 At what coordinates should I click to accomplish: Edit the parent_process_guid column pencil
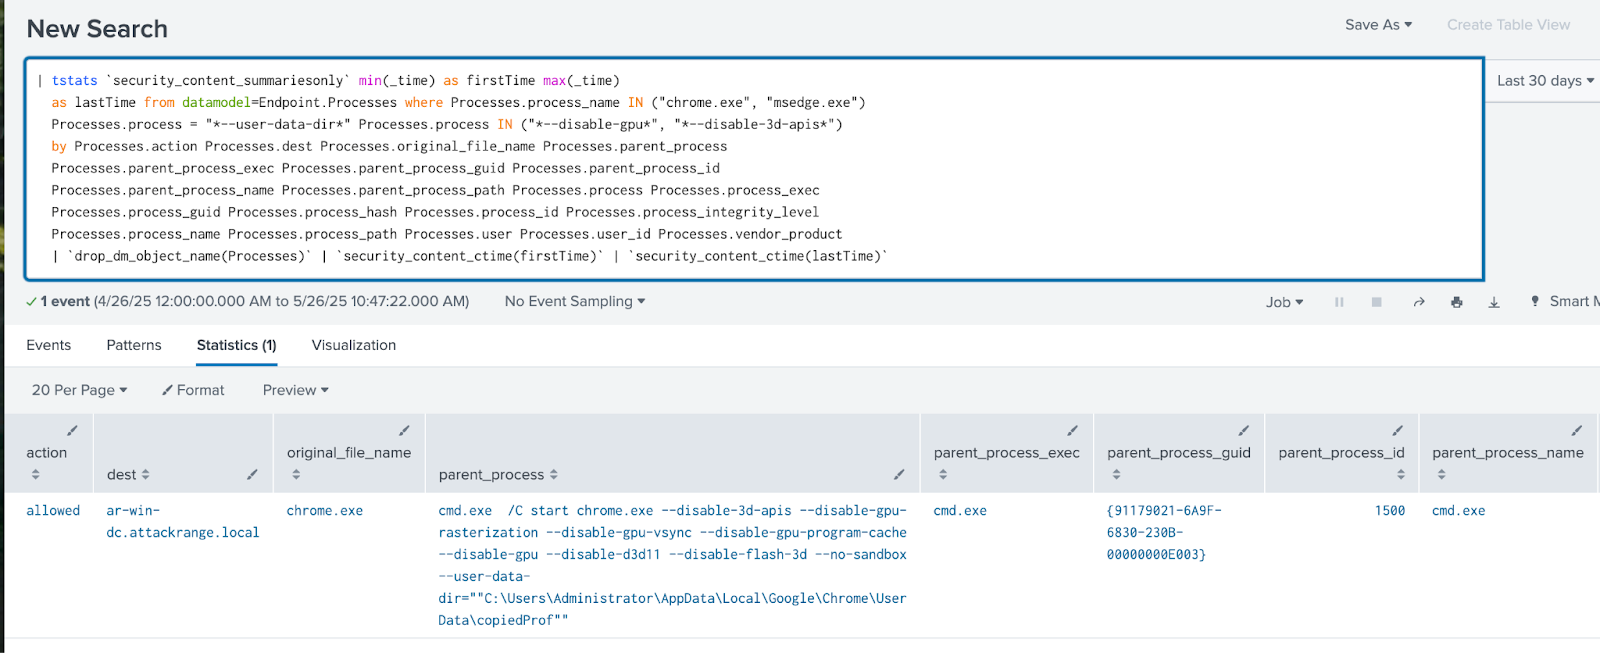pyautogui.click(x=1244, y=431)
